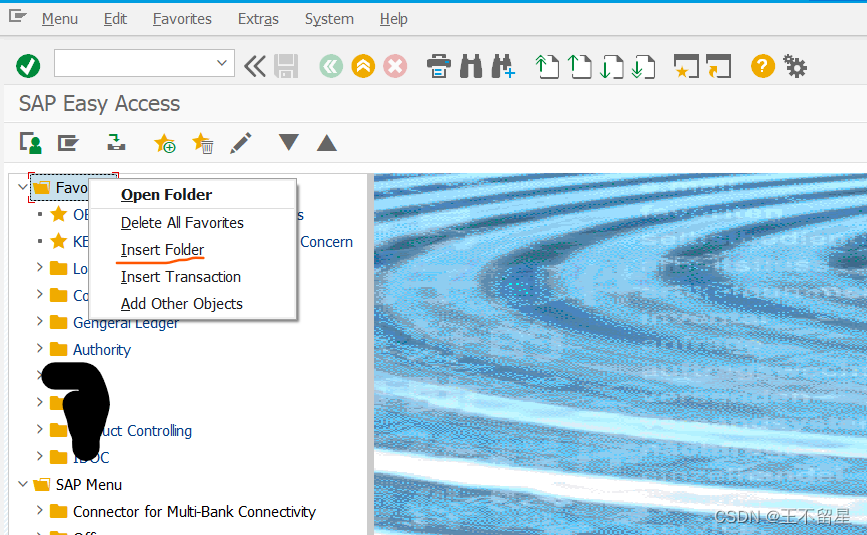The width and height of the screenshot is (867, 535).
Task: Click the Find binoculars icon
Action: [x=471, y=66]
